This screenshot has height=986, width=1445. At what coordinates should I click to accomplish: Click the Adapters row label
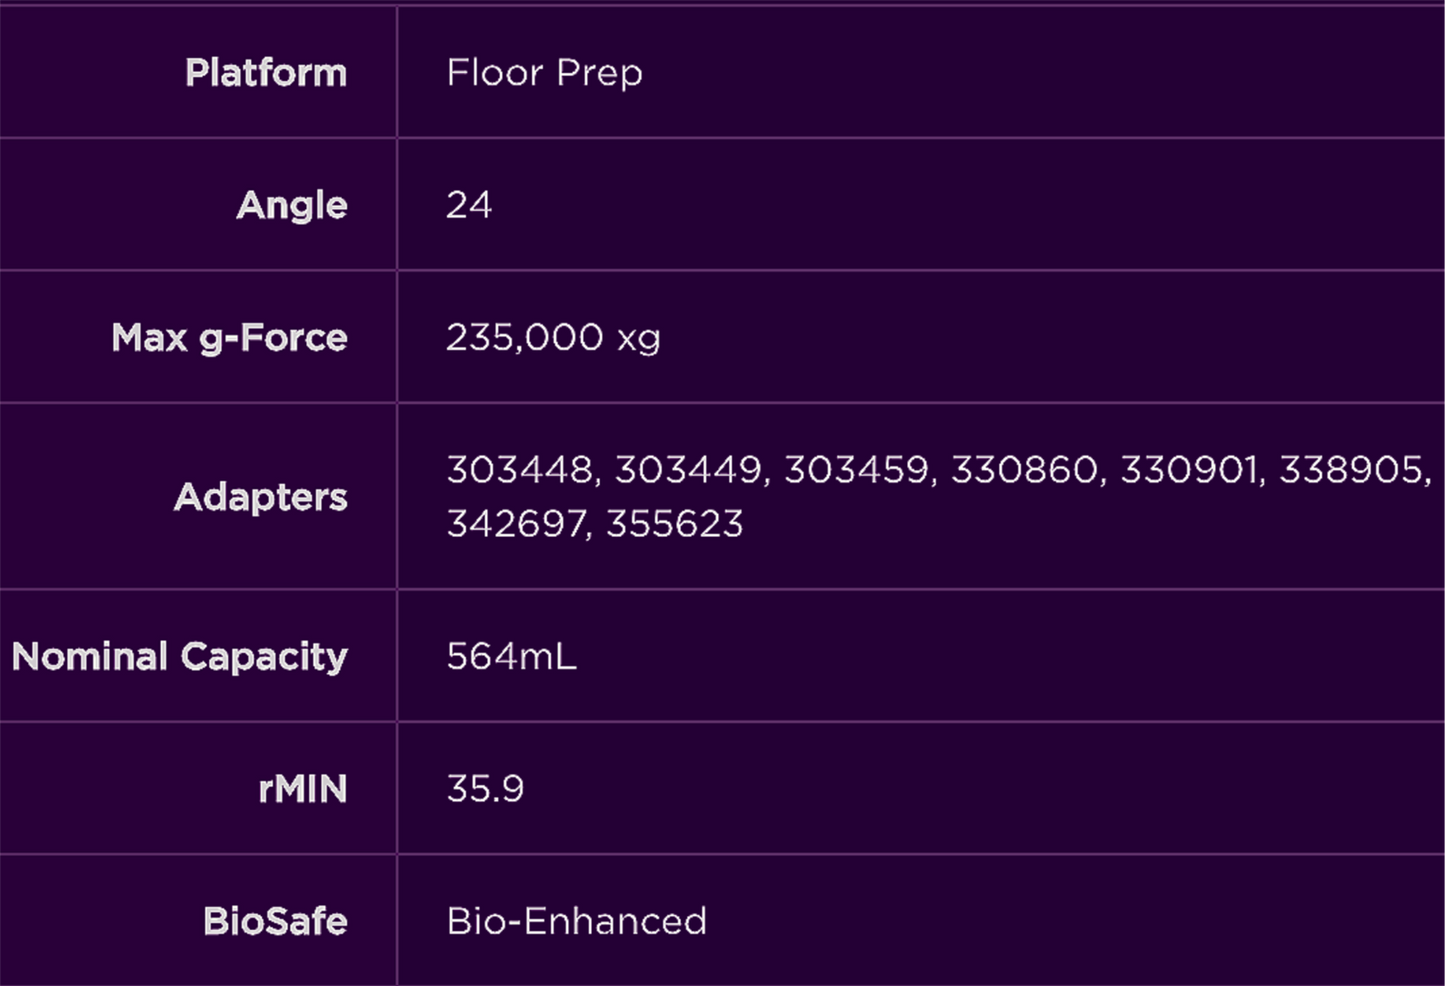260,497
